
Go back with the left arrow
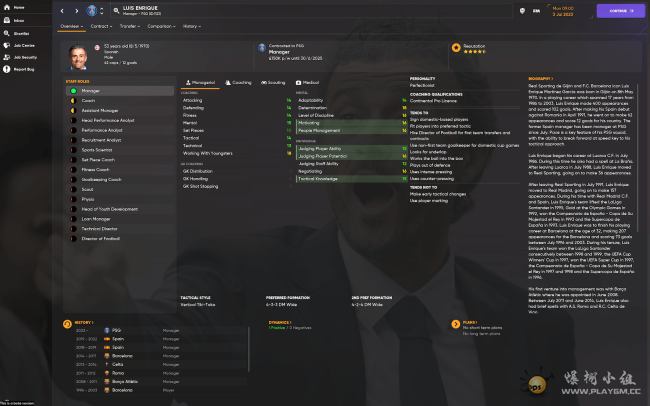pos(62,11)
